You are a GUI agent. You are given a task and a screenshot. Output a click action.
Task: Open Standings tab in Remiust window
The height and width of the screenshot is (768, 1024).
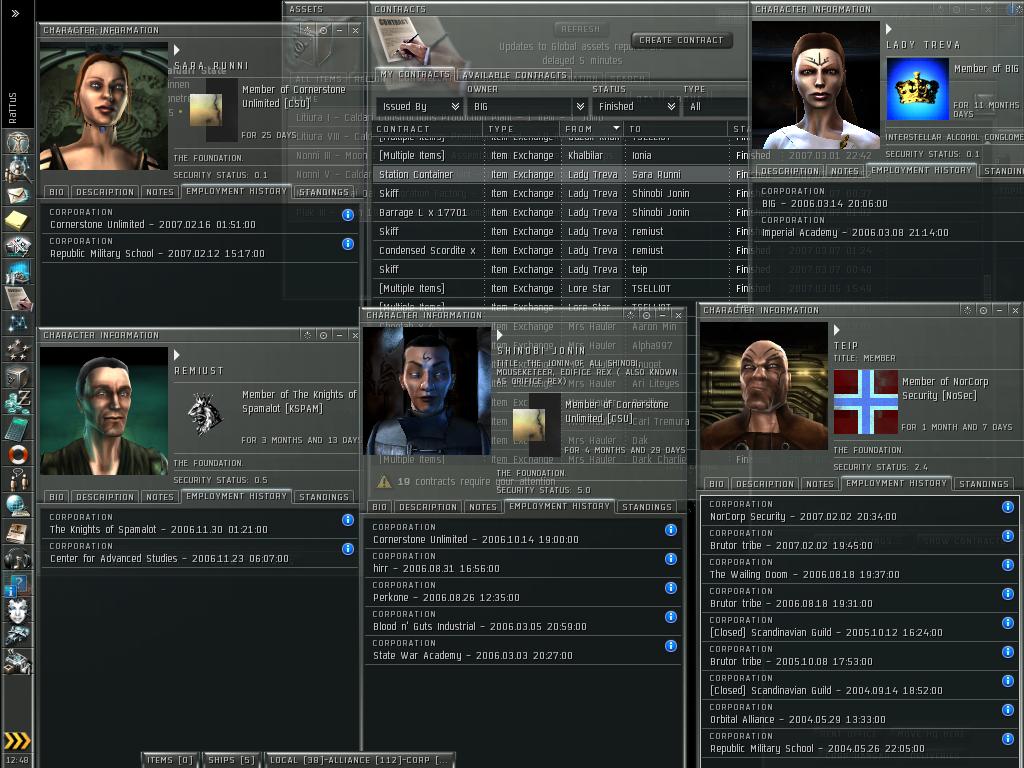(323, 497)
